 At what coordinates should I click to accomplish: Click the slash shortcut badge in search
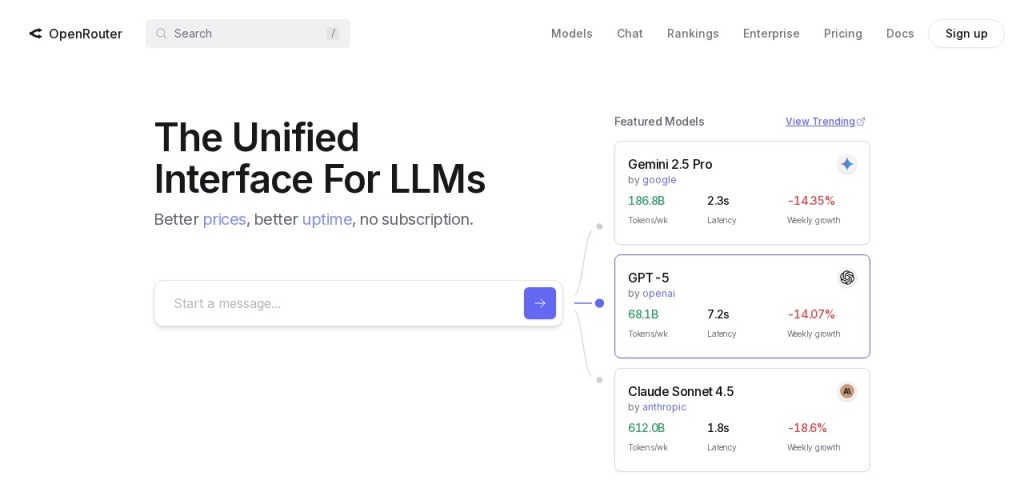pos(332,34)
